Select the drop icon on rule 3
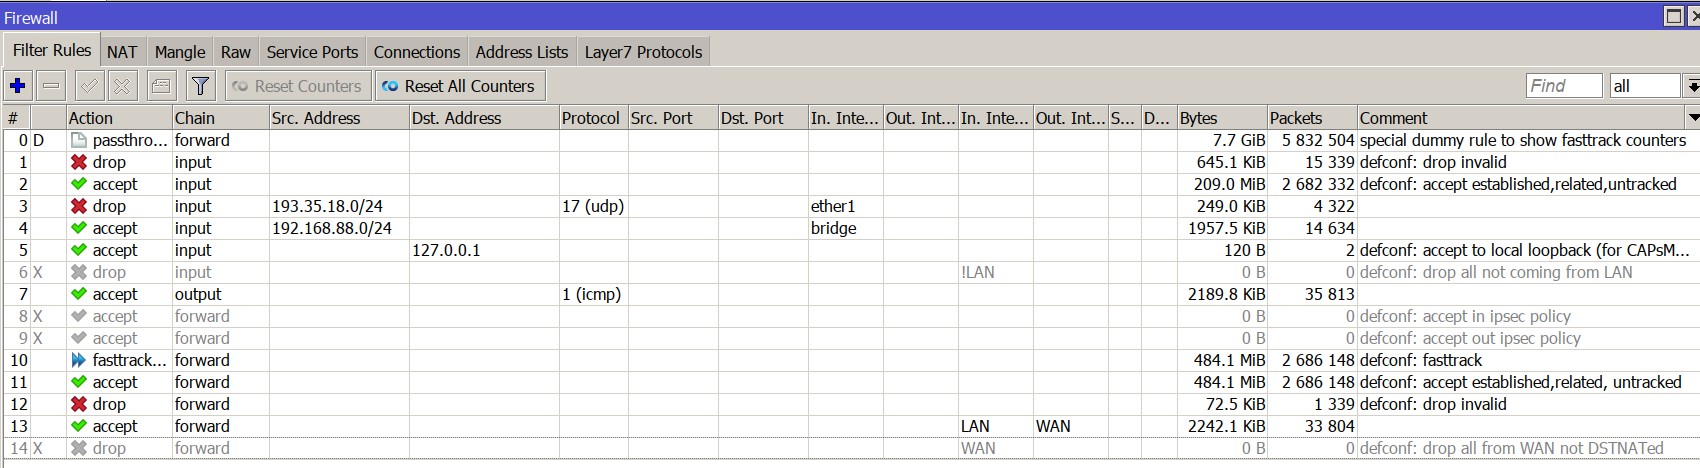 [x=79, y=206]
